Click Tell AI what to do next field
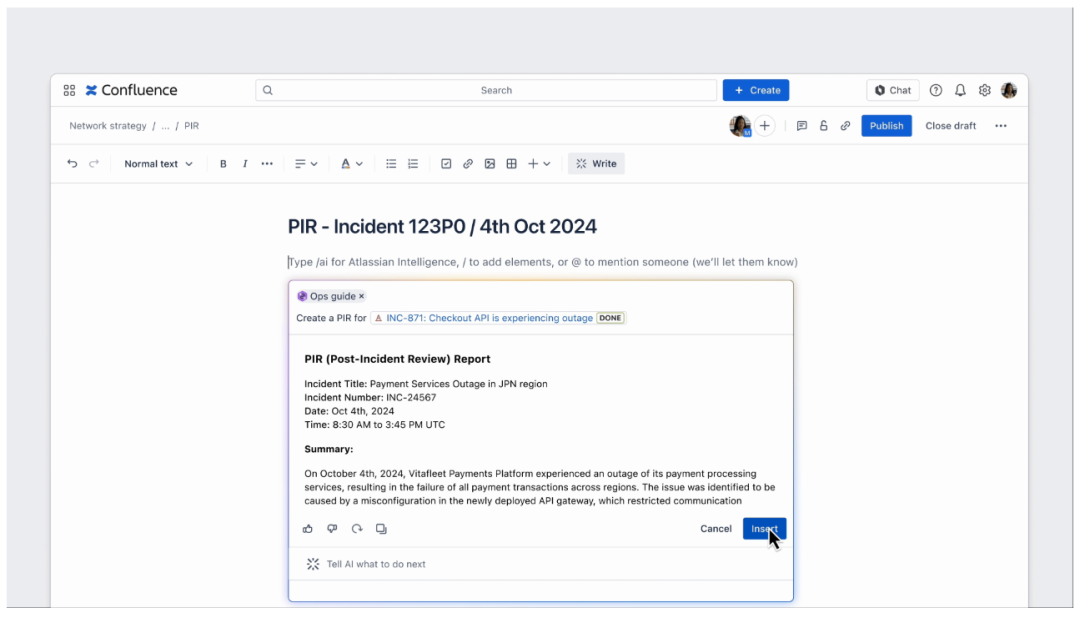The image size is (1080, 618). [x=541, y=564]
